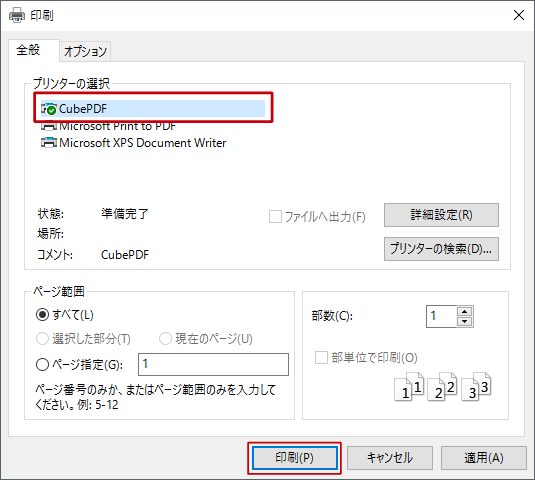Select the CubePDF printer icon
Screen dimensions: 535x480
pyautogui.click(x=49, y=109)
